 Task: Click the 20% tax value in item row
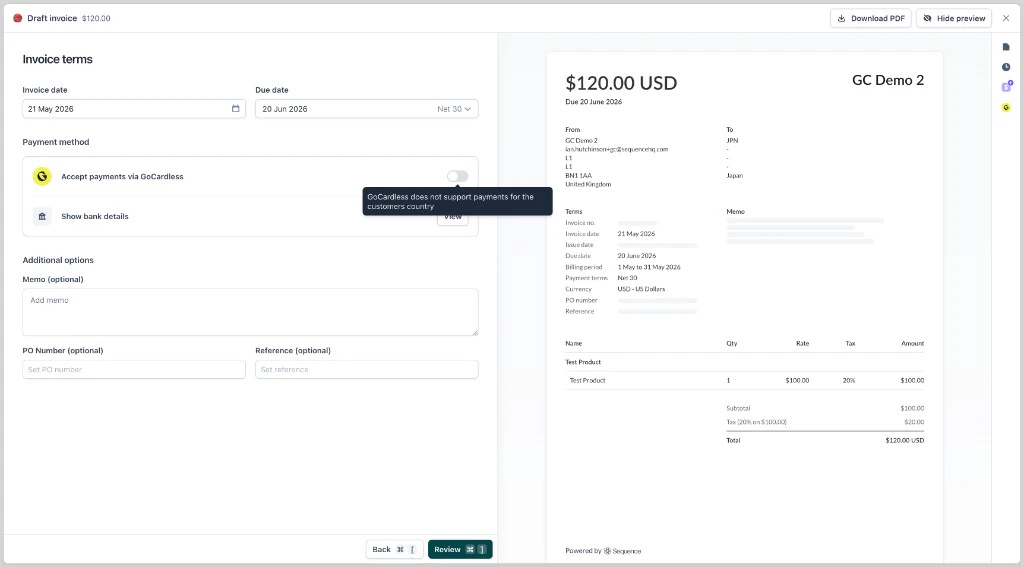pyautogui.click(x=849, y=380)
